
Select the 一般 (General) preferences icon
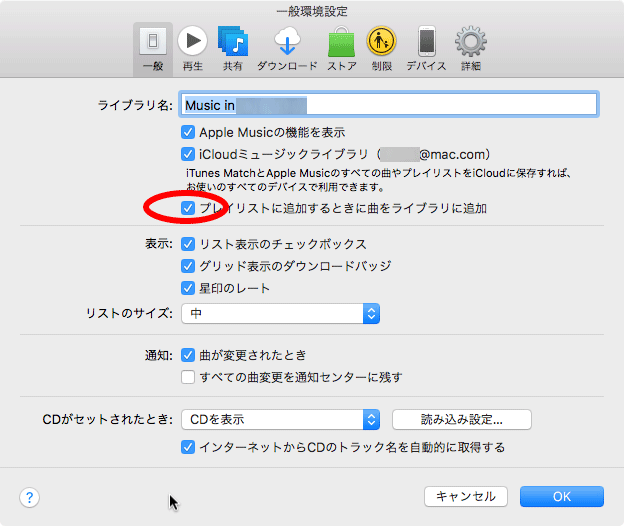(153, 49)
